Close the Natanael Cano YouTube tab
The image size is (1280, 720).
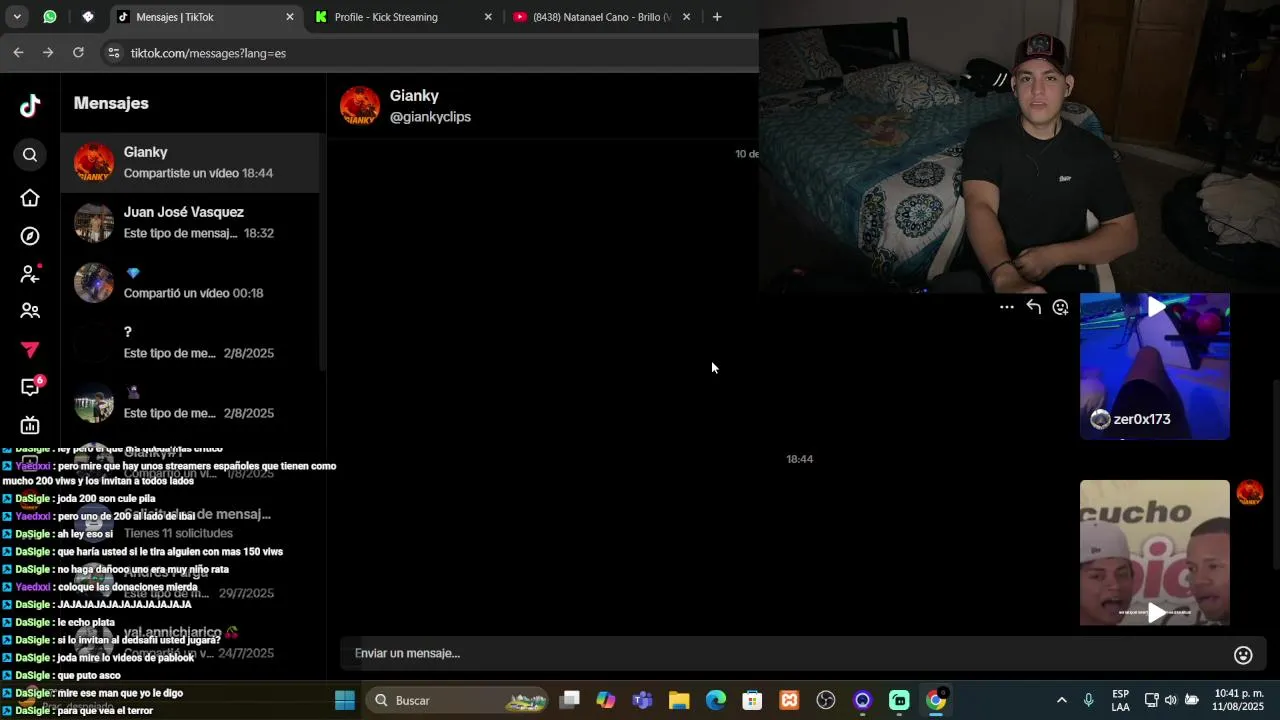[x=686, y=17]
